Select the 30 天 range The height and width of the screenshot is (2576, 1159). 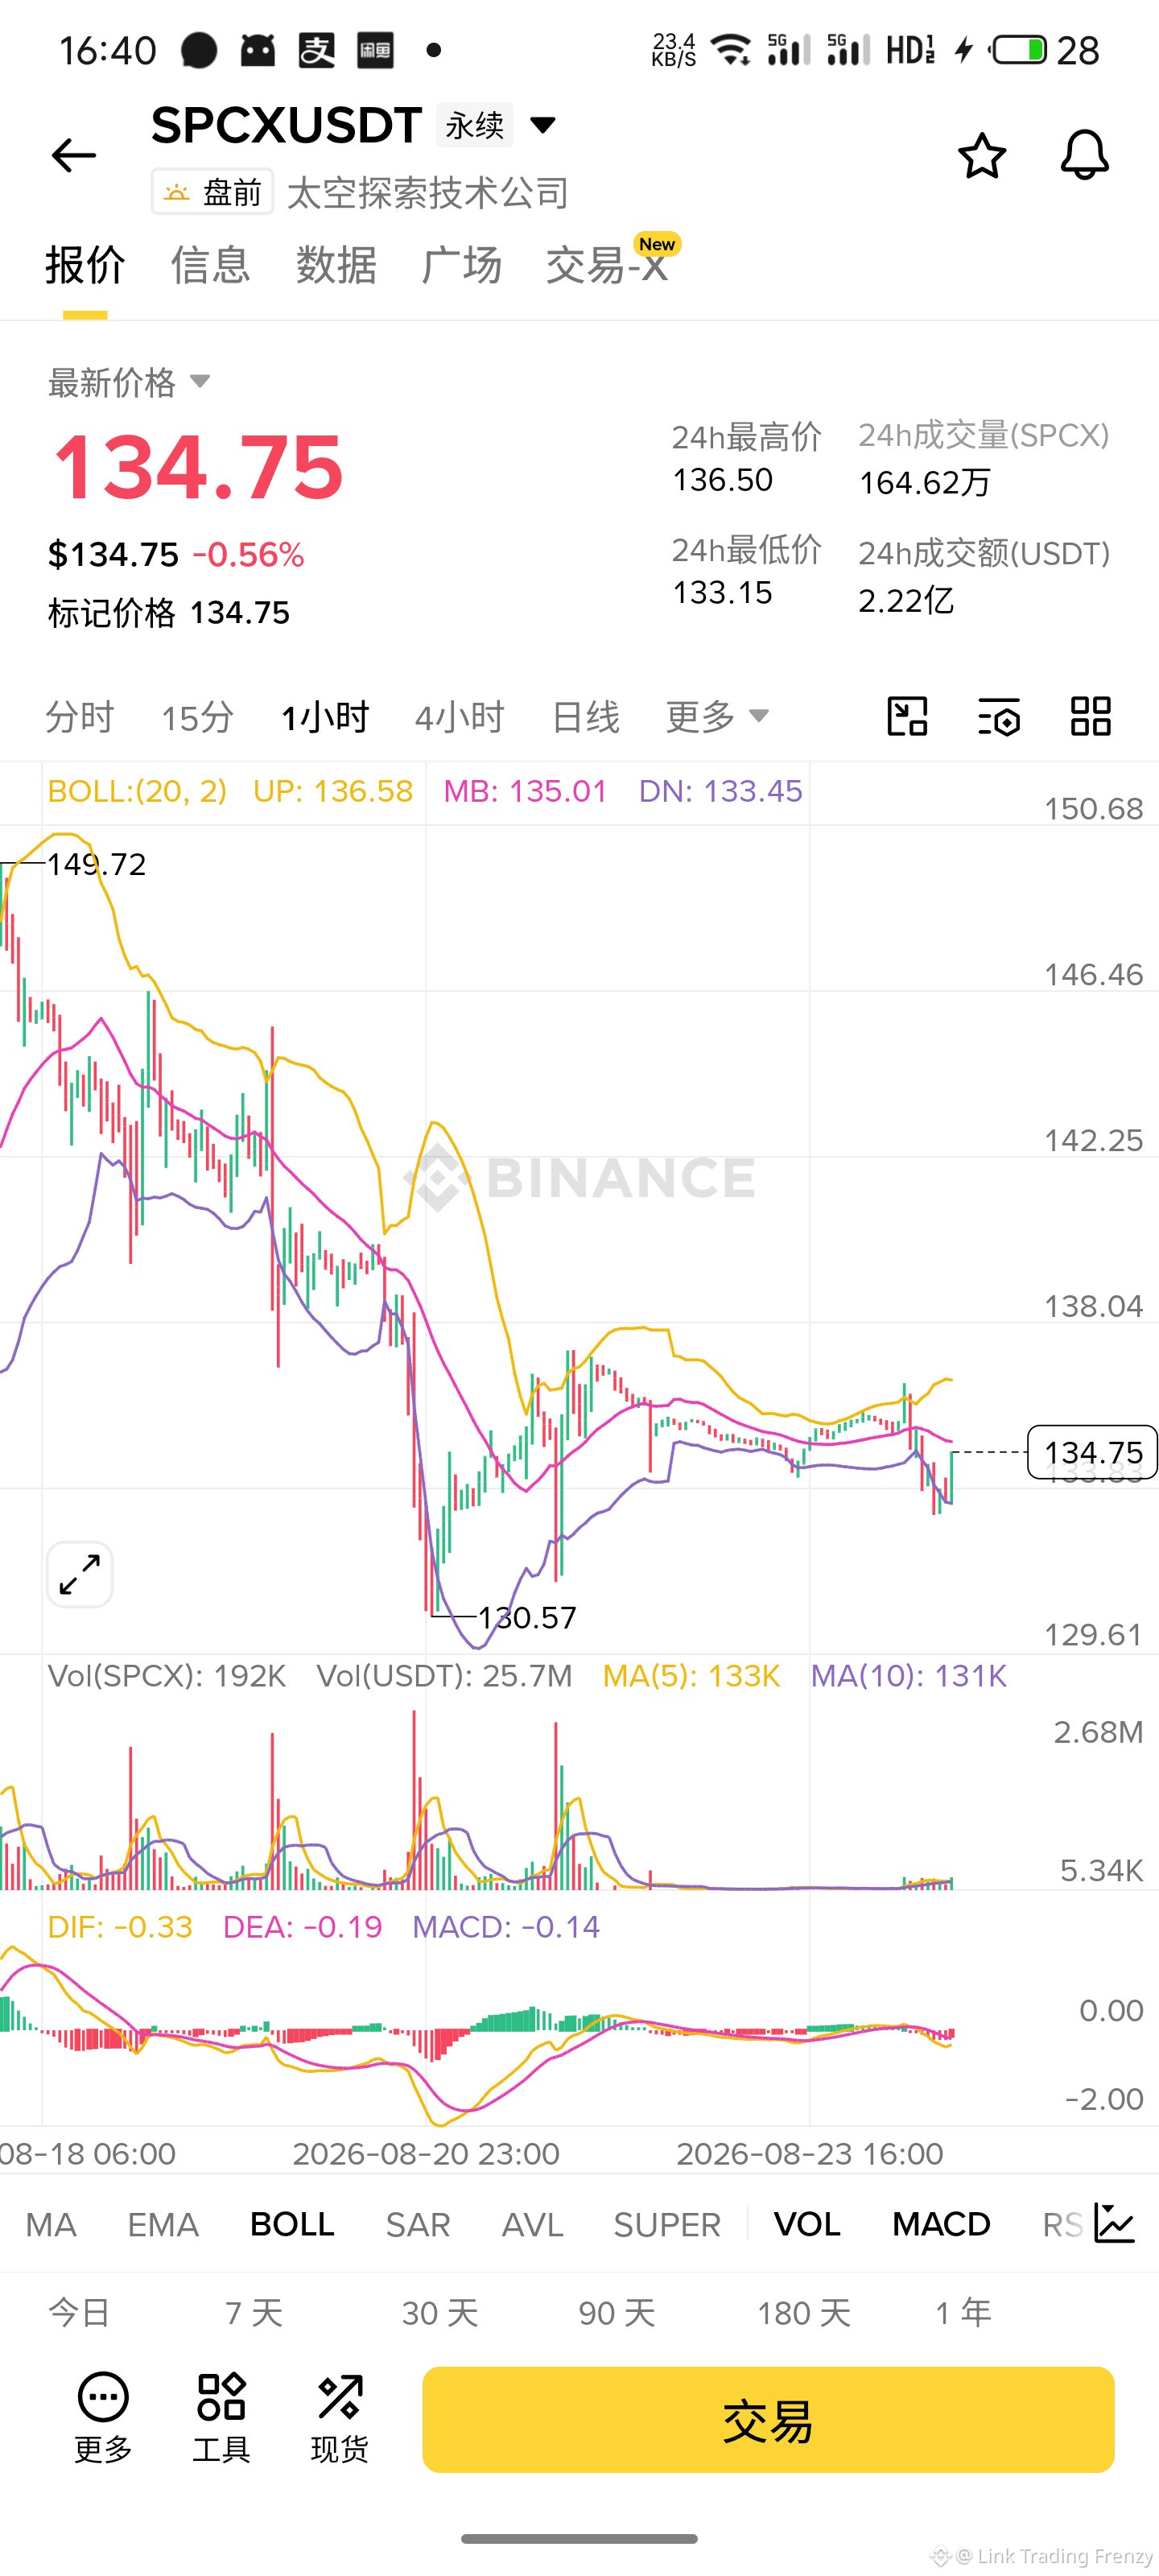coord(440,2312)
